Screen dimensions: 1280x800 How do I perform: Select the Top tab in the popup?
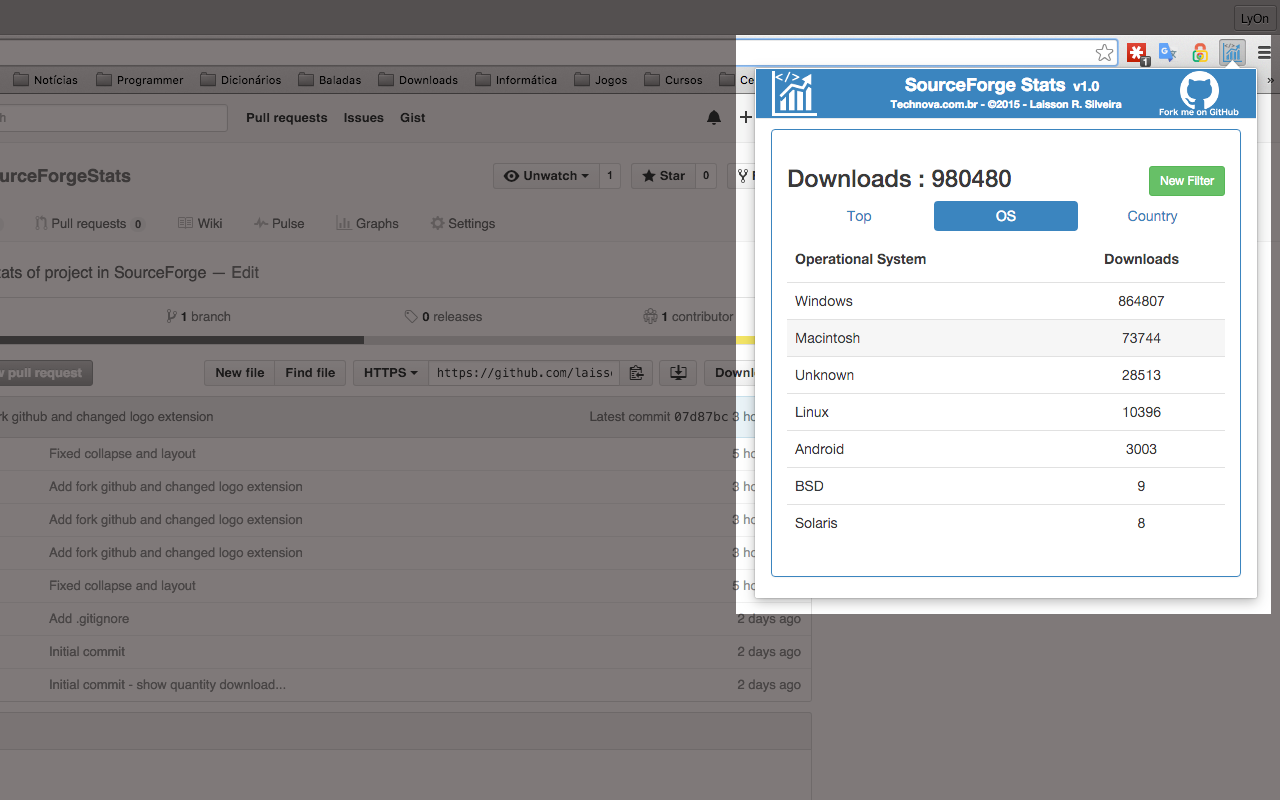[x=859, y=216]
